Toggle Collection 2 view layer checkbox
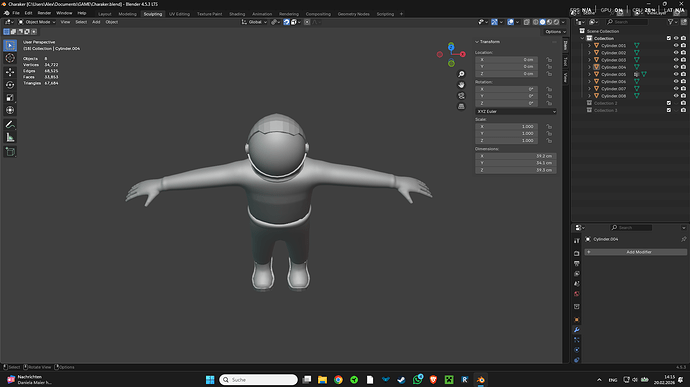The image size is (690, 387). 669,103
